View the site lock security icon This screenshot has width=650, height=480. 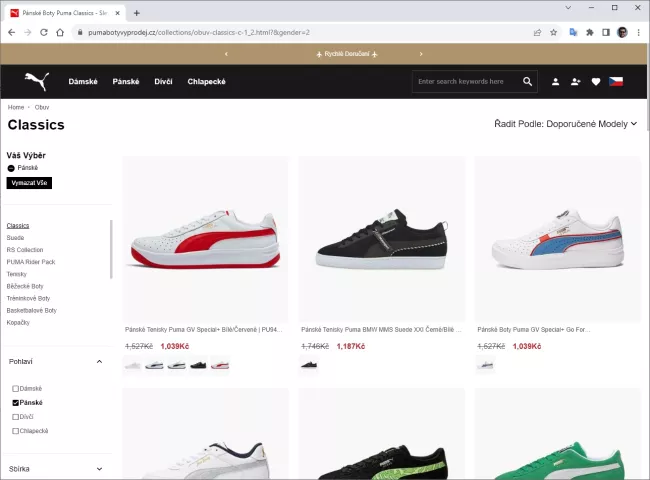80,32
